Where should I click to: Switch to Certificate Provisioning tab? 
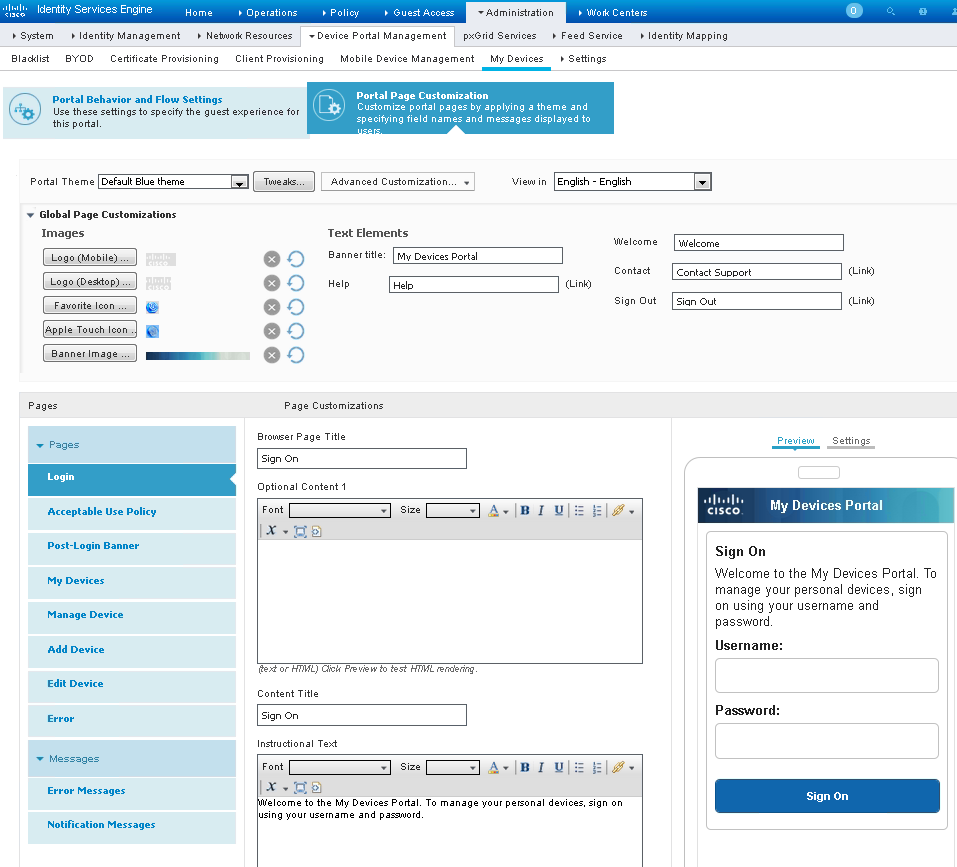click(x=164, y=59)
